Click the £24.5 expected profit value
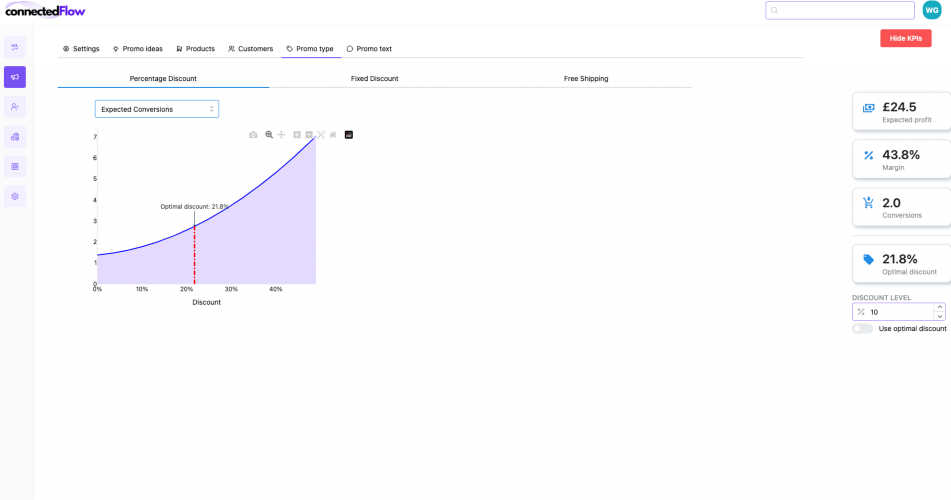The image size is (951, 500). (x=899, y=107)
